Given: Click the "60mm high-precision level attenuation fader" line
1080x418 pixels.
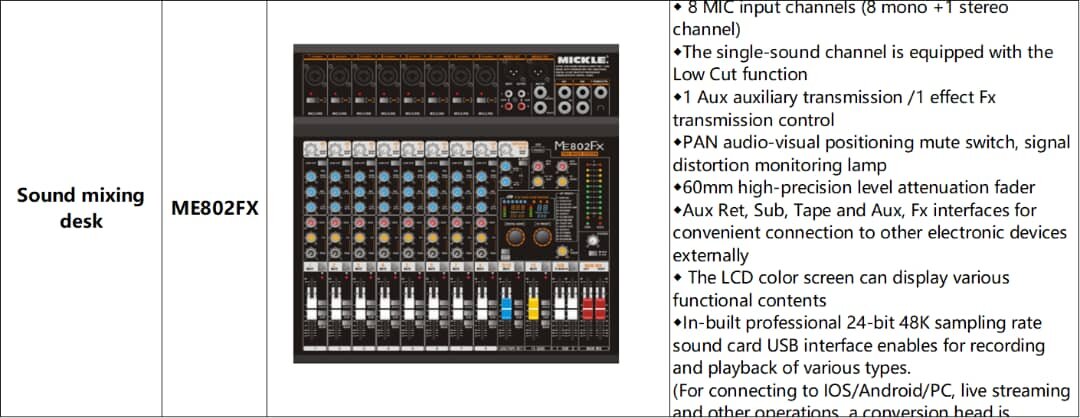Looking at the screenshot, I should 853,187.
